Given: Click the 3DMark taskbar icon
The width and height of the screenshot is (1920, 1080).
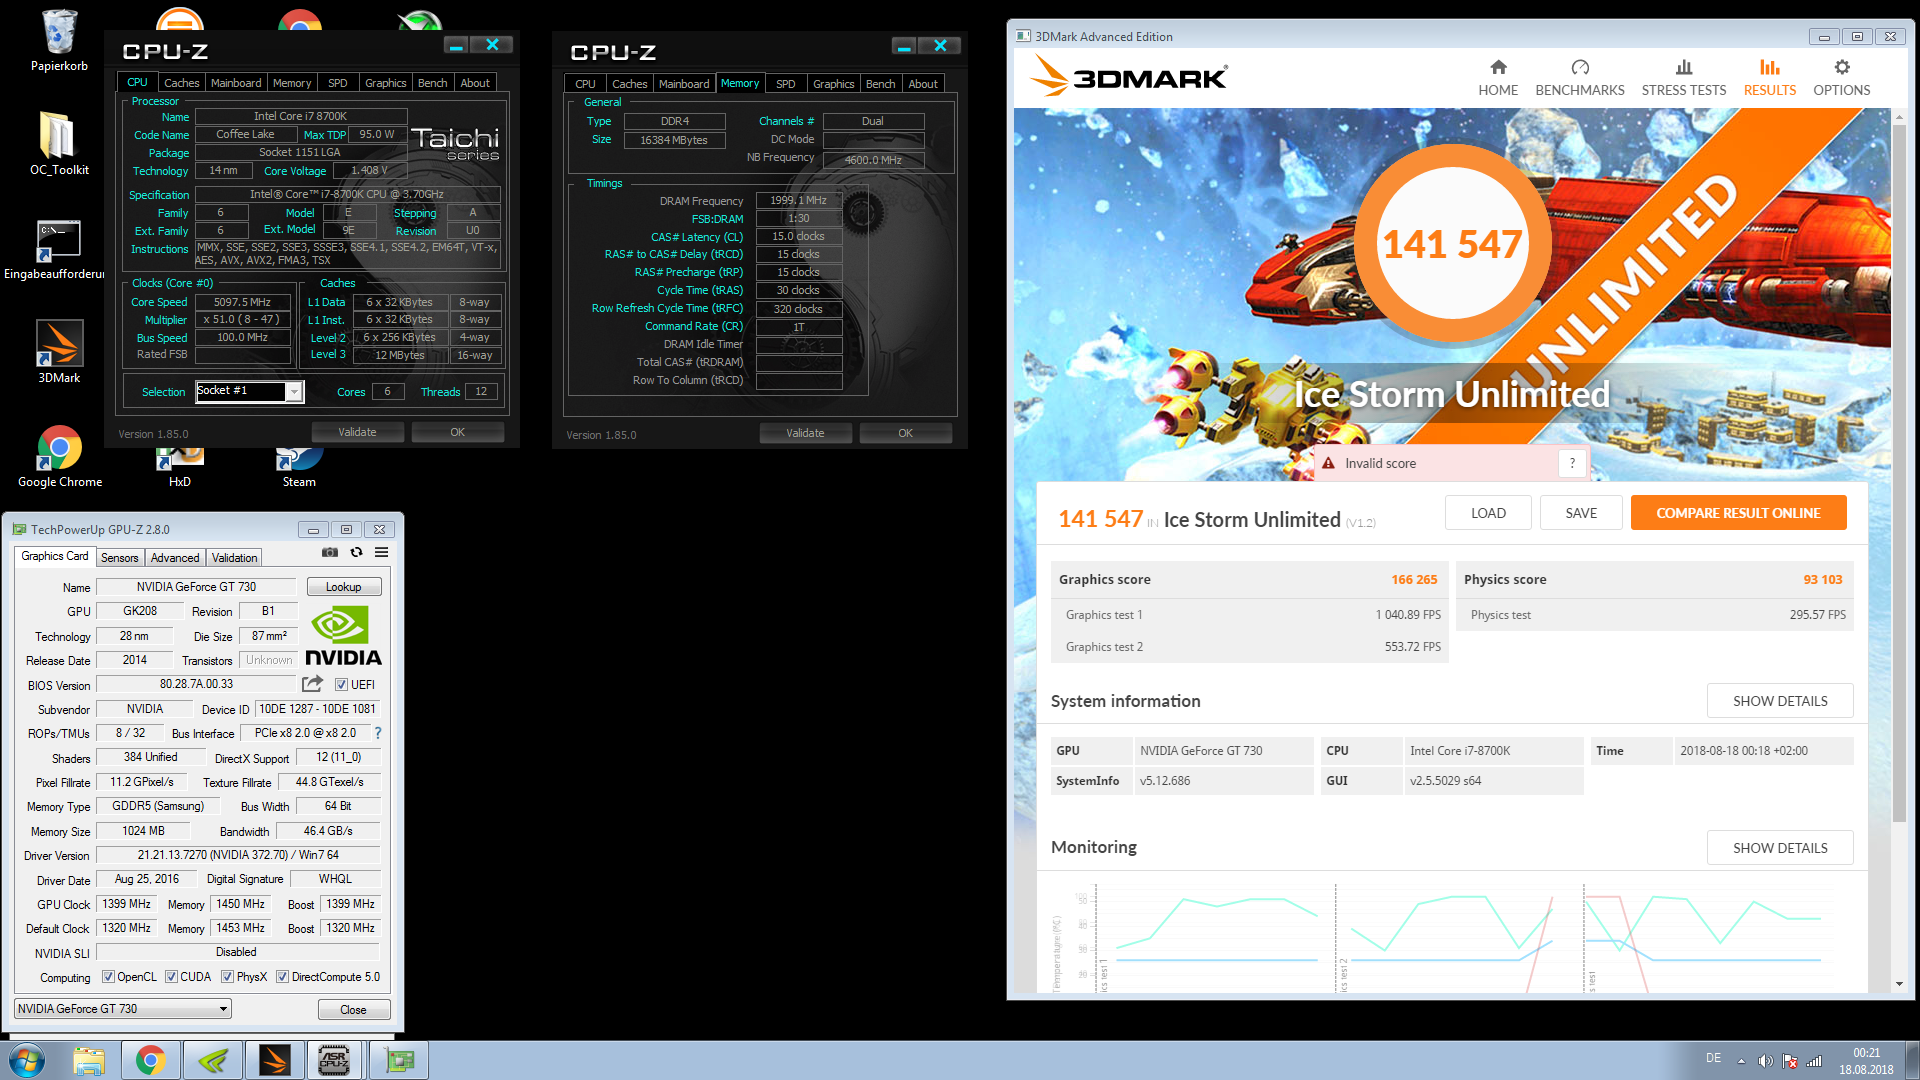Looking at the screenshot, I should pyautogui.click(x=274, y=1060).
